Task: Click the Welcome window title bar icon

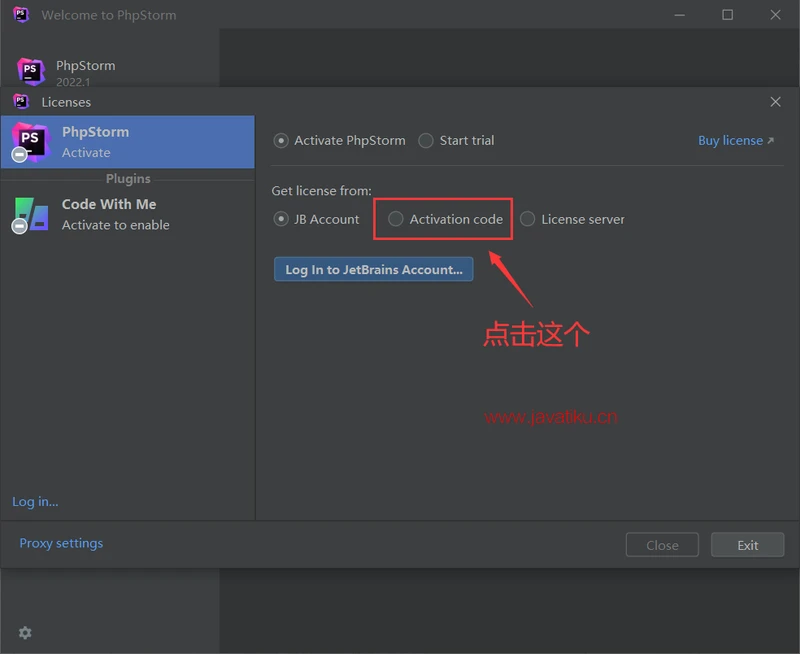Action: click(x=21, y=15)
